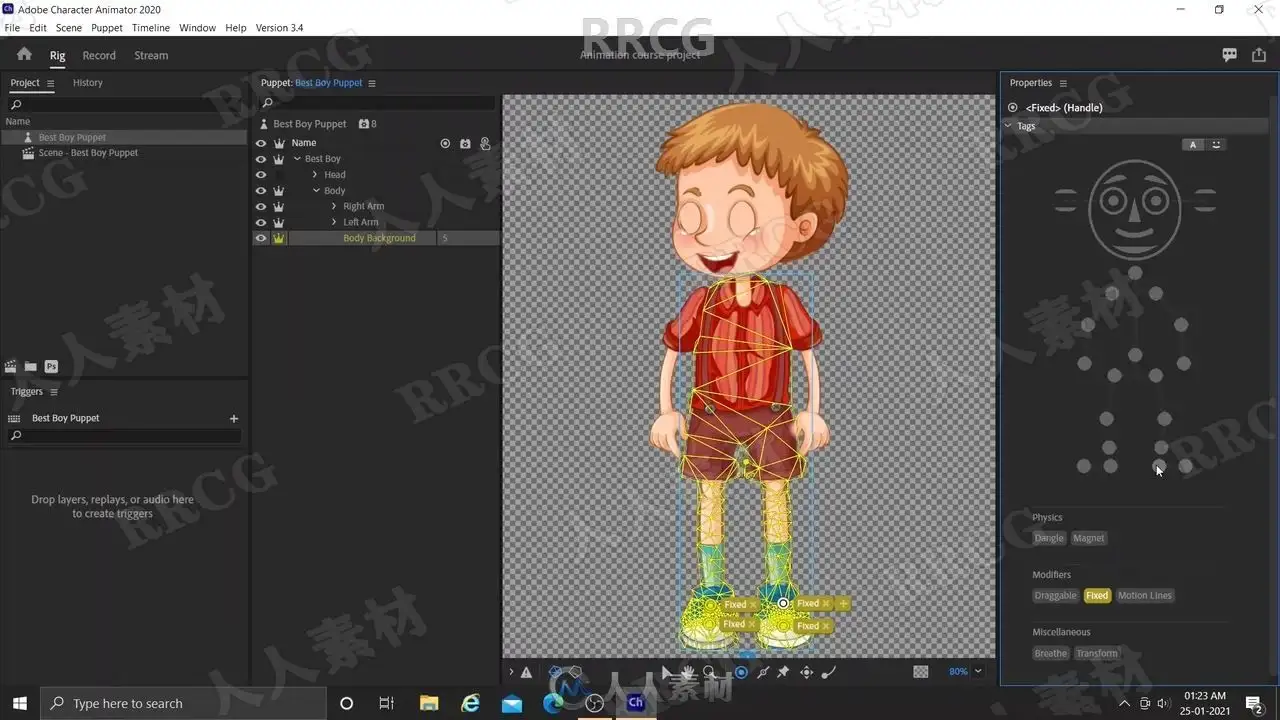
Task: Click the Puppet panel search field
Action: 377,103
